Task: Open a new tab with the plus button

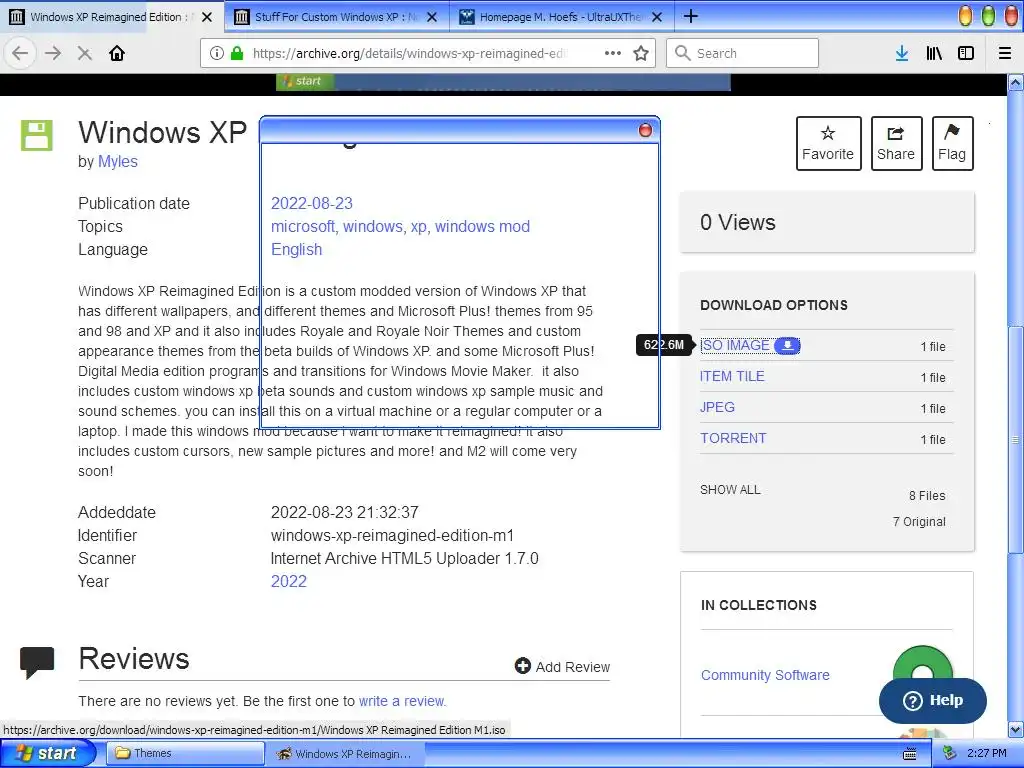Action: (x=691, y=16)
